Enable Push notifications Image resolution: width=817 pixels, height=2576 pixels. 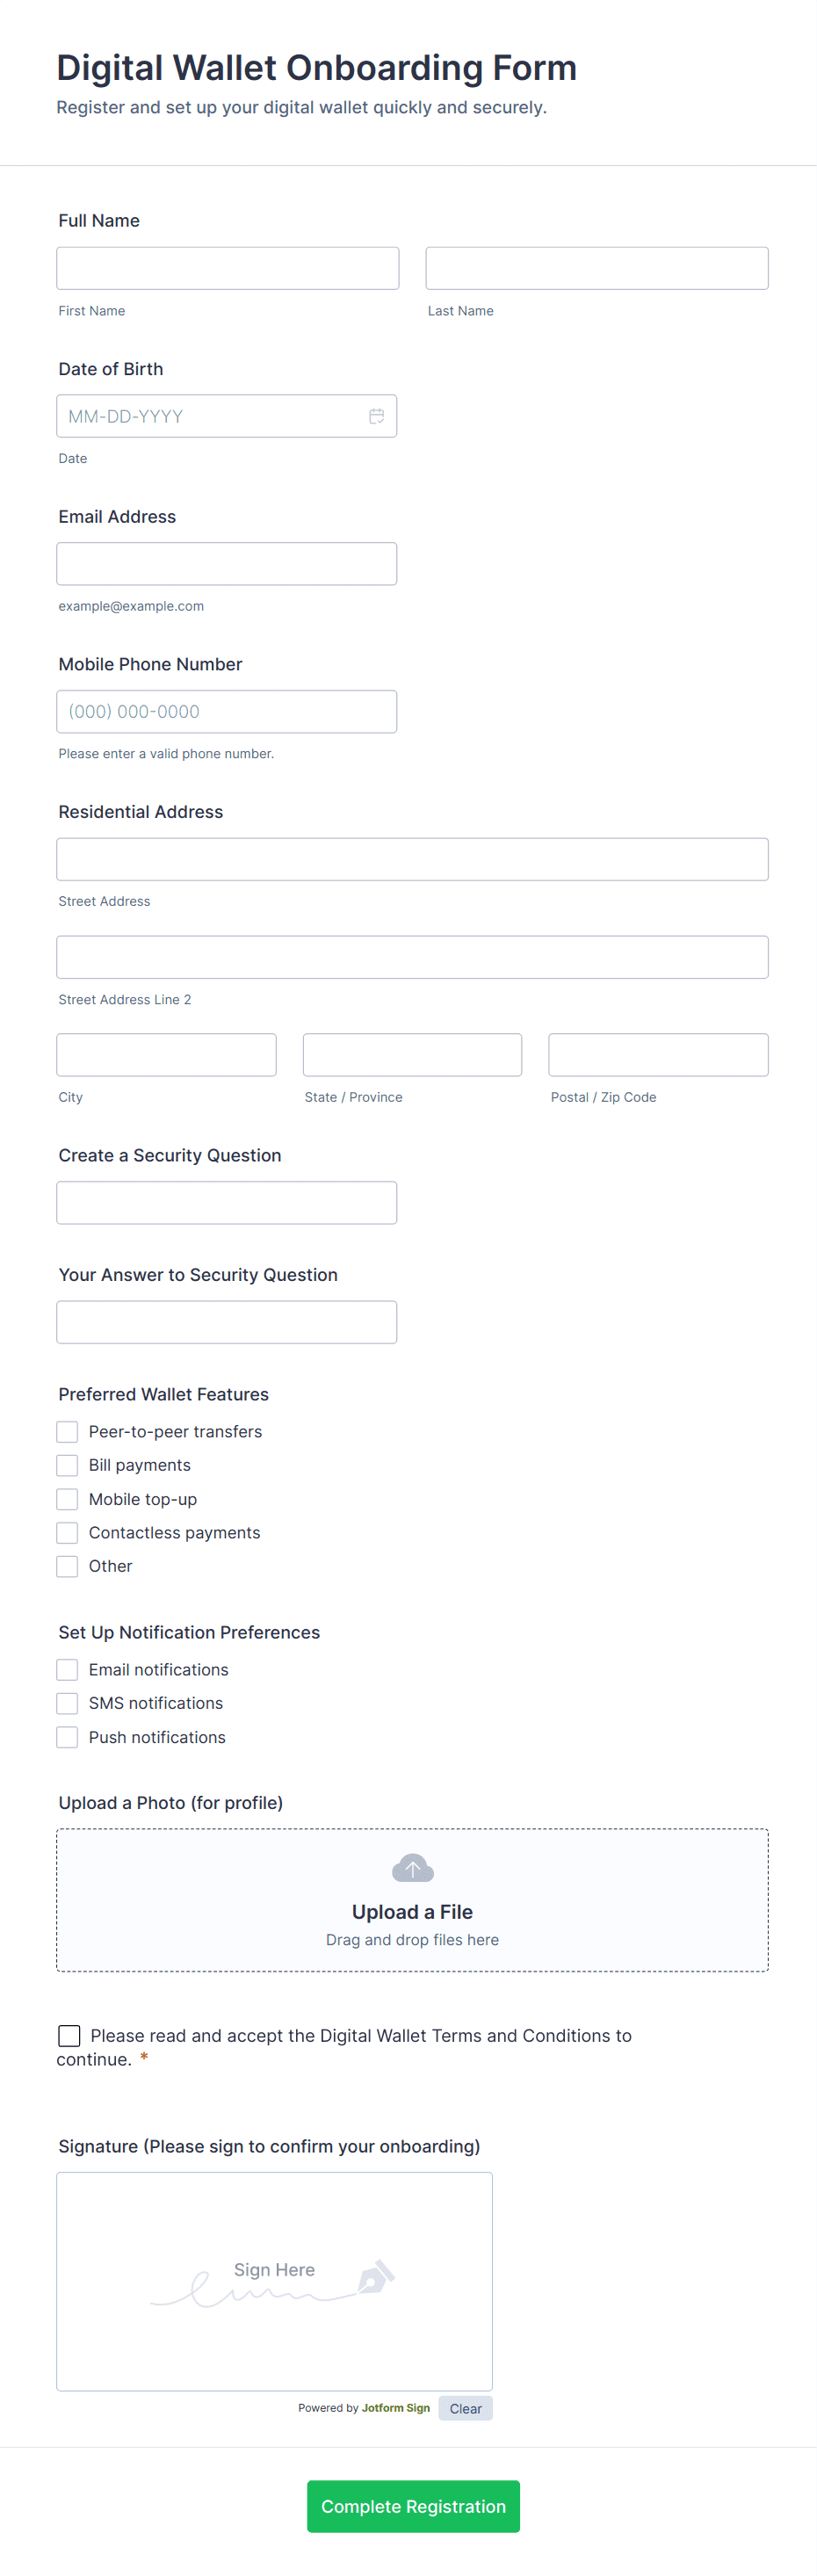tap(67, 1737)
